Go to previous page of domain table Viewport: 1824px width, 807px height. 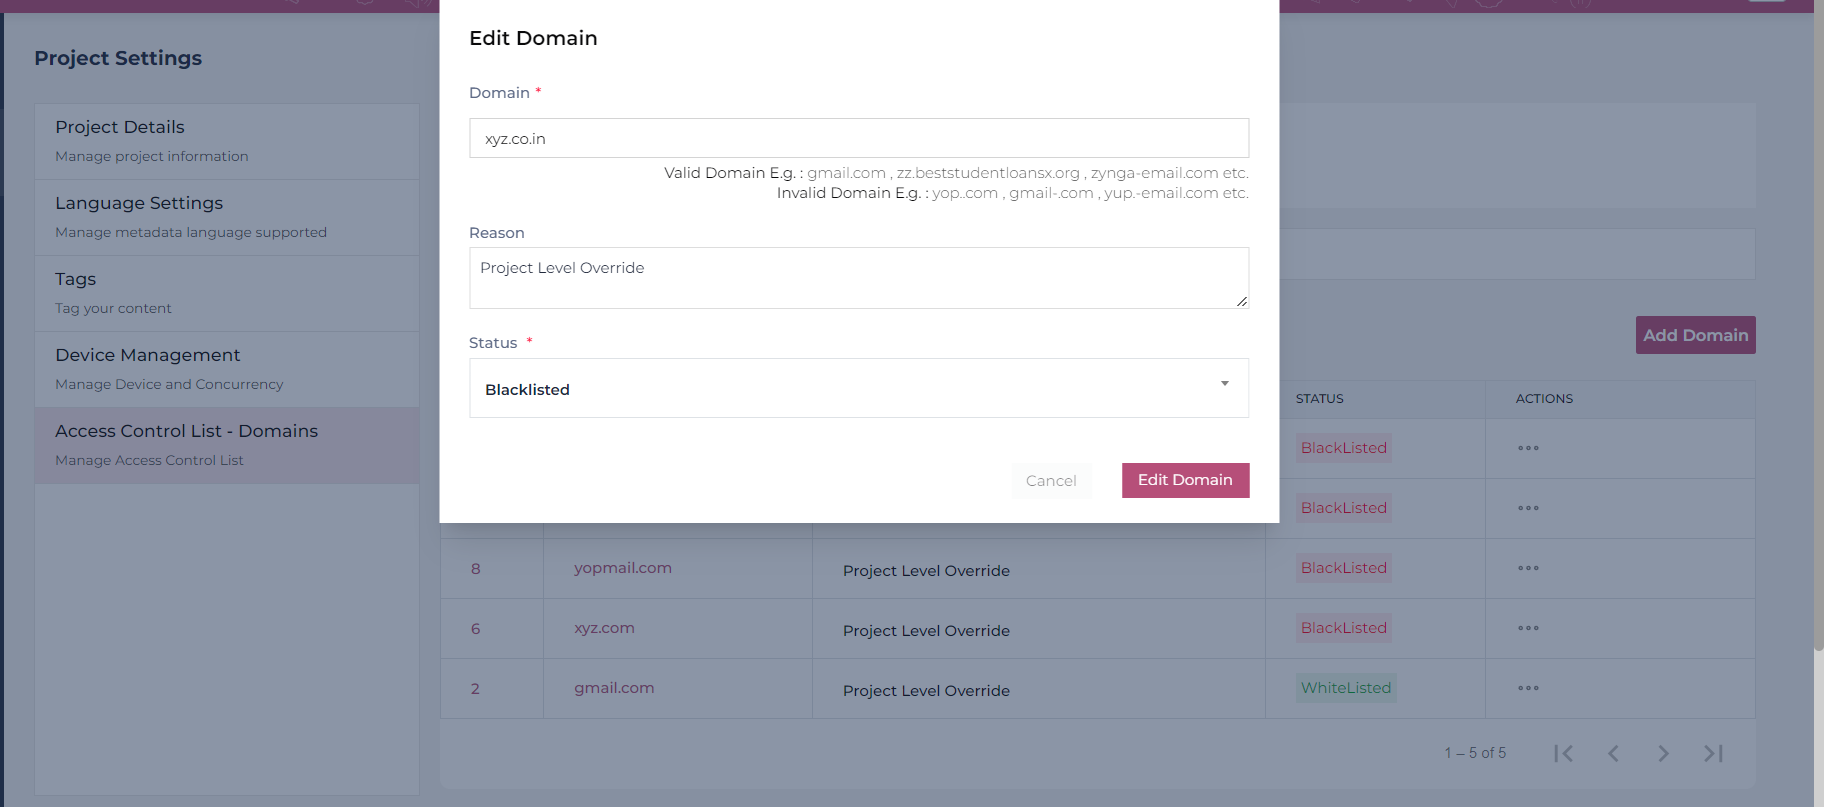[x=1613, y=753]
